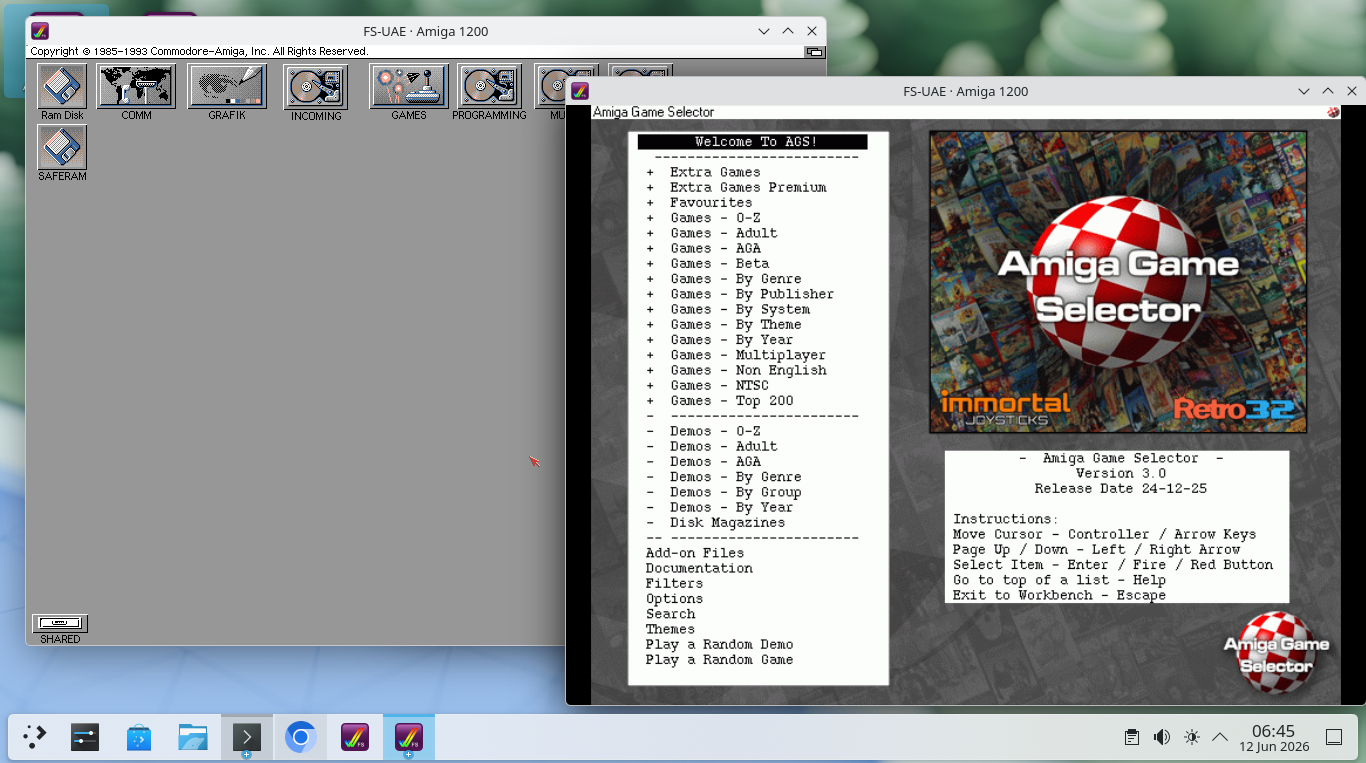Open Themes menu entry
Image resolution: width=1366 pixels, height=763 pixels.
[x=670, y=629]
